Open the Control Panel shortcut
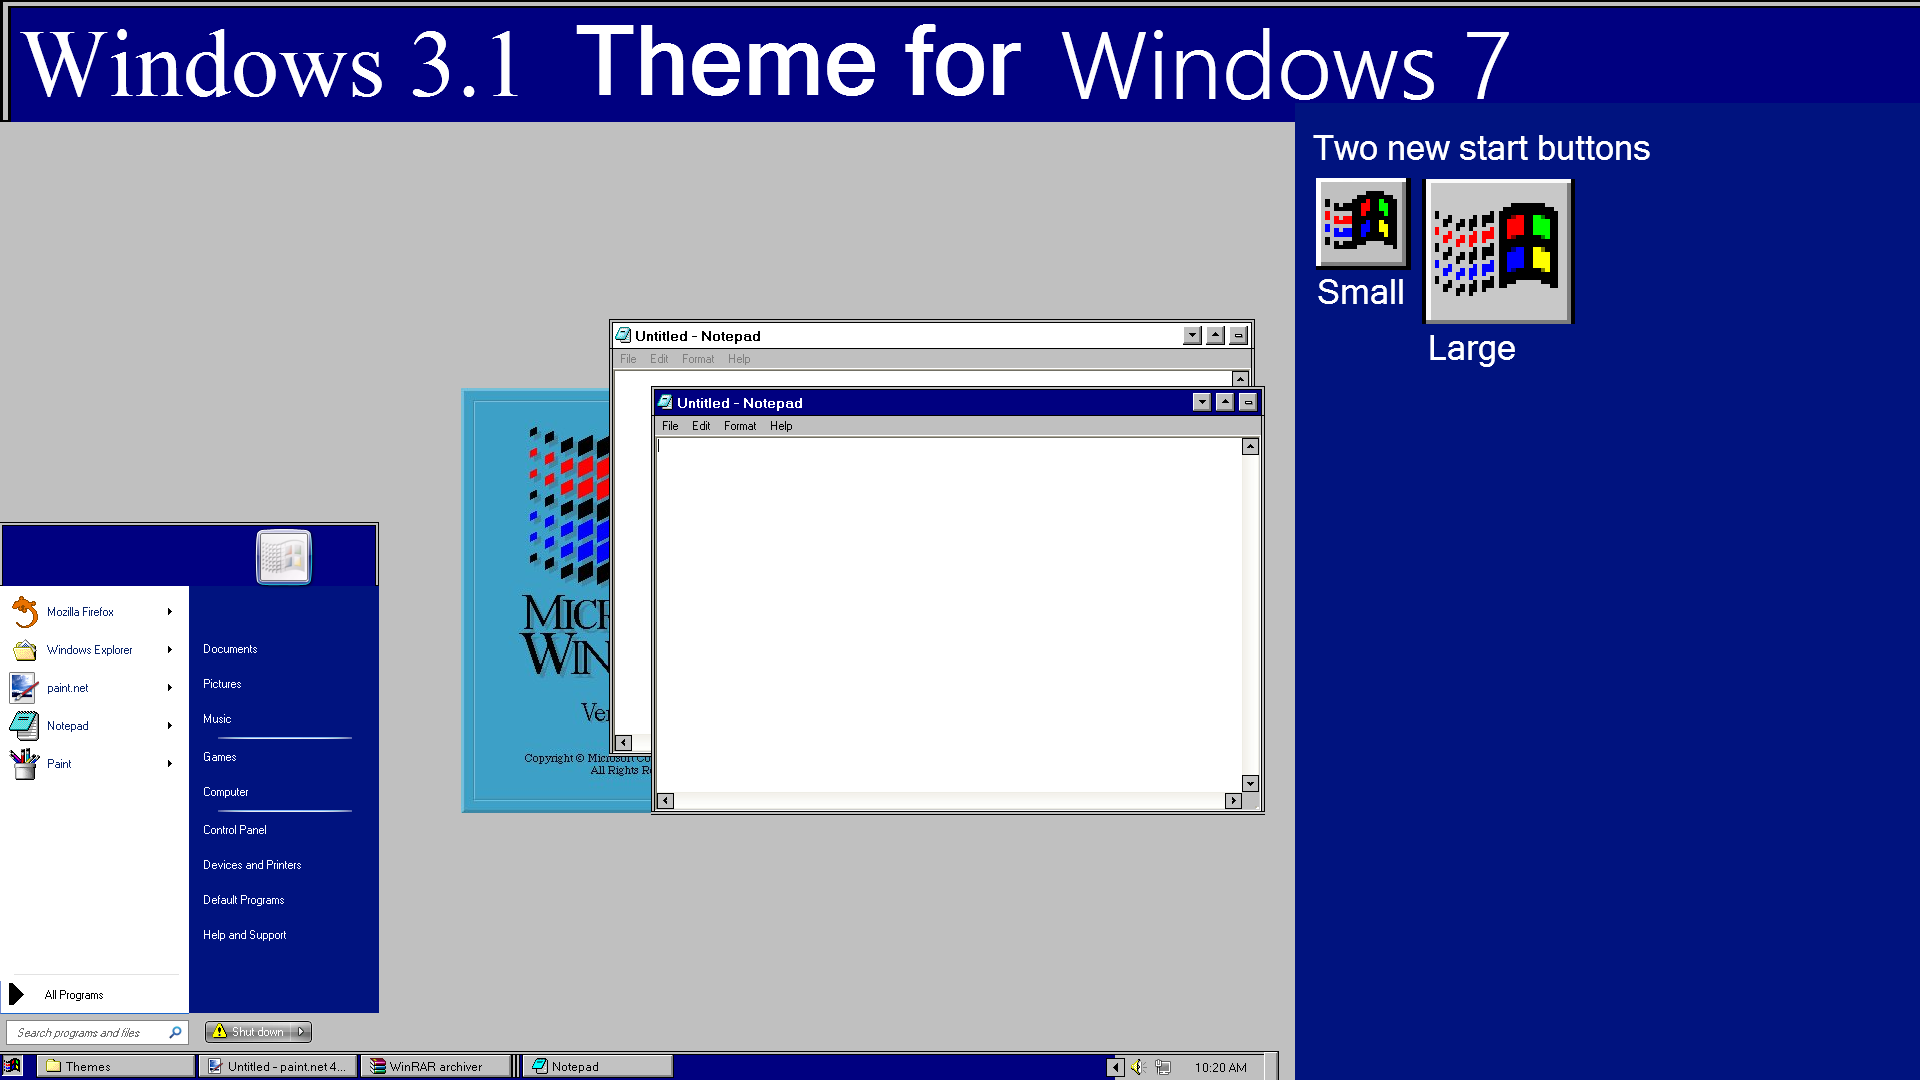1920x1080 pixels. tap(235, 828)
